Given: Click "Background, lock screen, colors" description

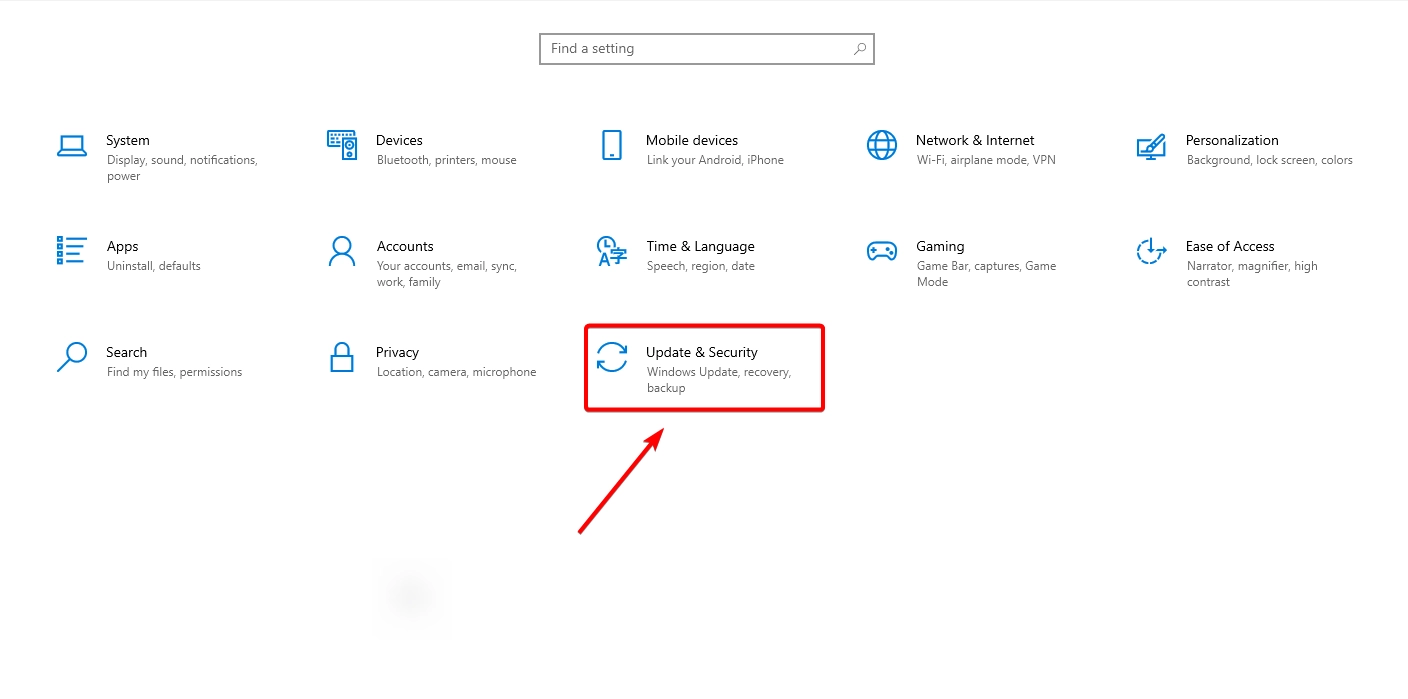Looking at the screenshot, I should (x=1270, y=160).
